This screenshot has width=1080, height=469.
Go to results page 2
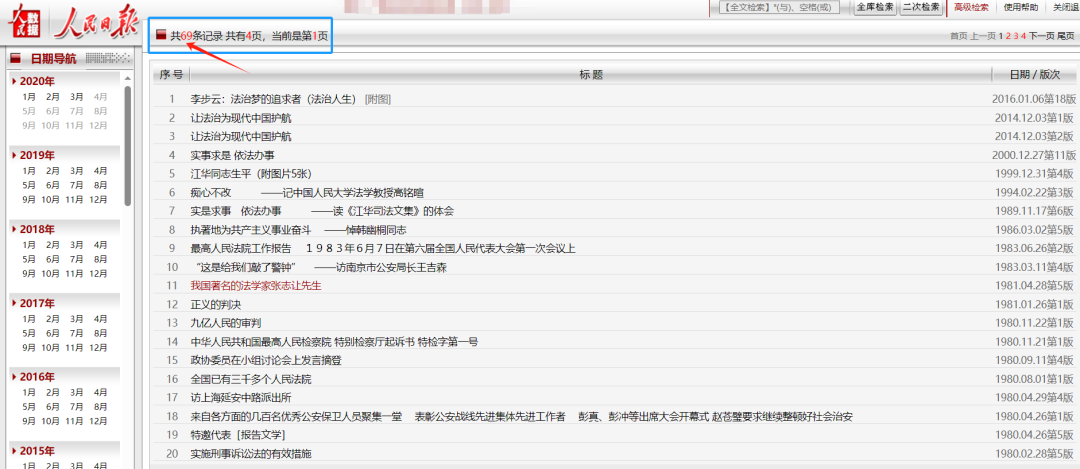pos(1008,36)
